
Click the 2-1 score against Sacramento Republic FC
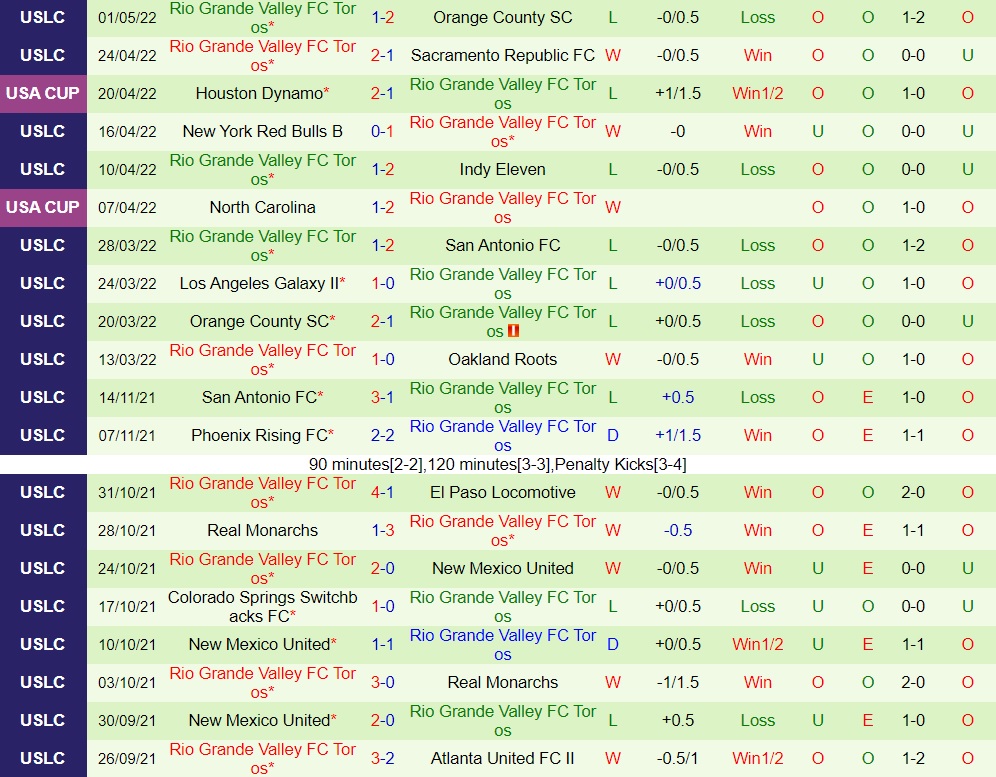(x=382, y=55)
